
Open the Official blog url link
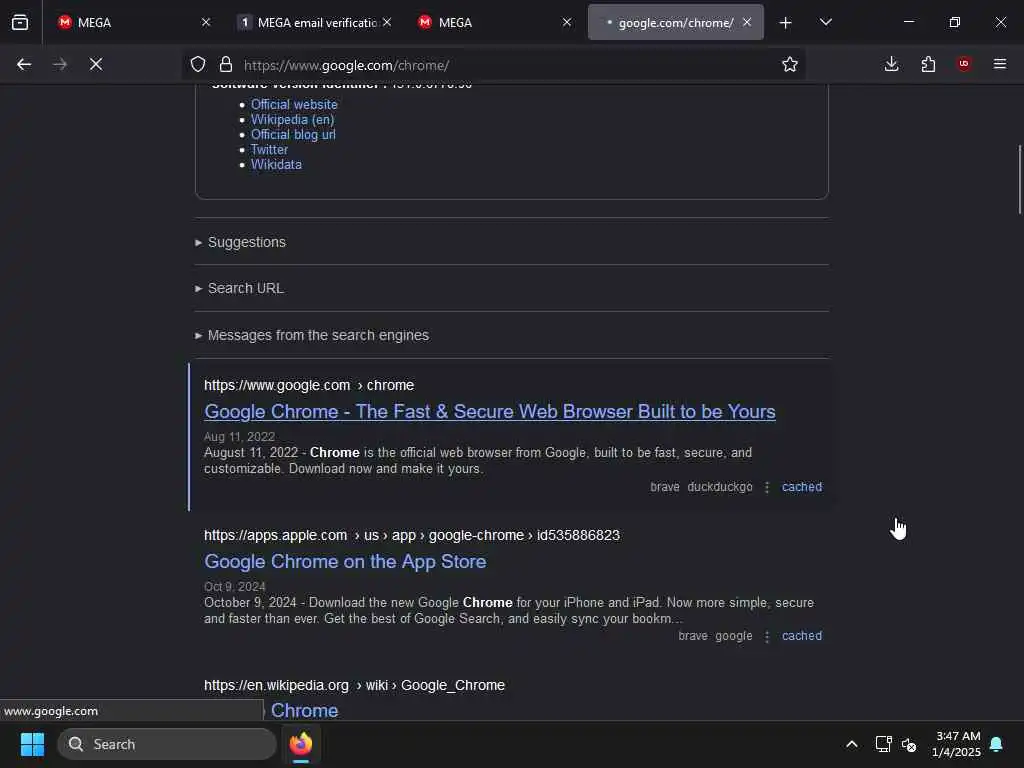[293, 135]
